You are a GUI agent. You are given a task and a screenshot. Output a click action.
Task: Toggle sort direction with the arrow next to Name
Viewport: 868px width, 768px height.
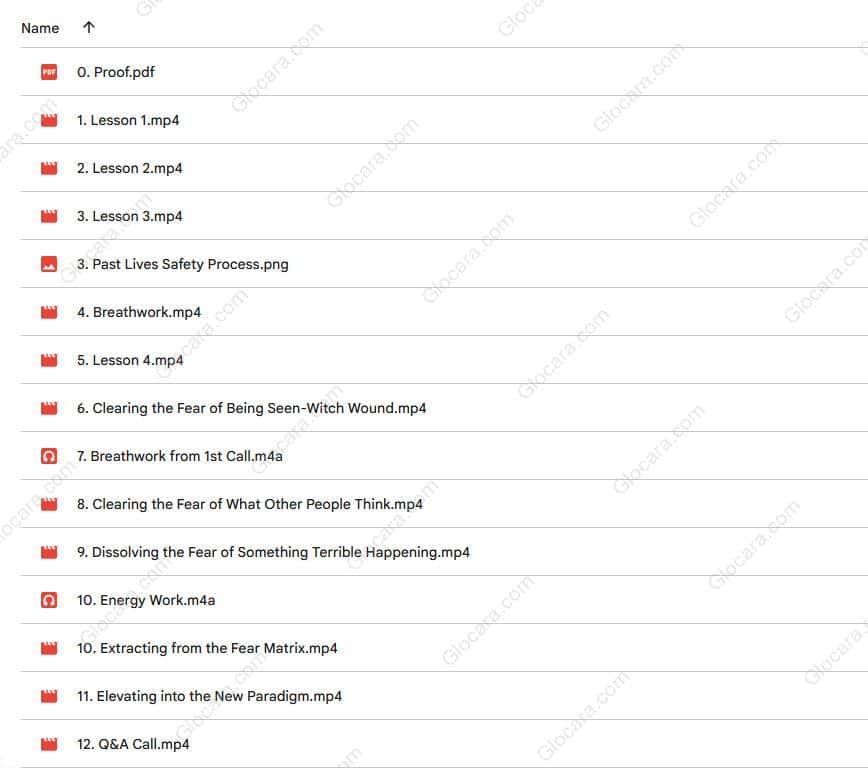tap(89, 28)
